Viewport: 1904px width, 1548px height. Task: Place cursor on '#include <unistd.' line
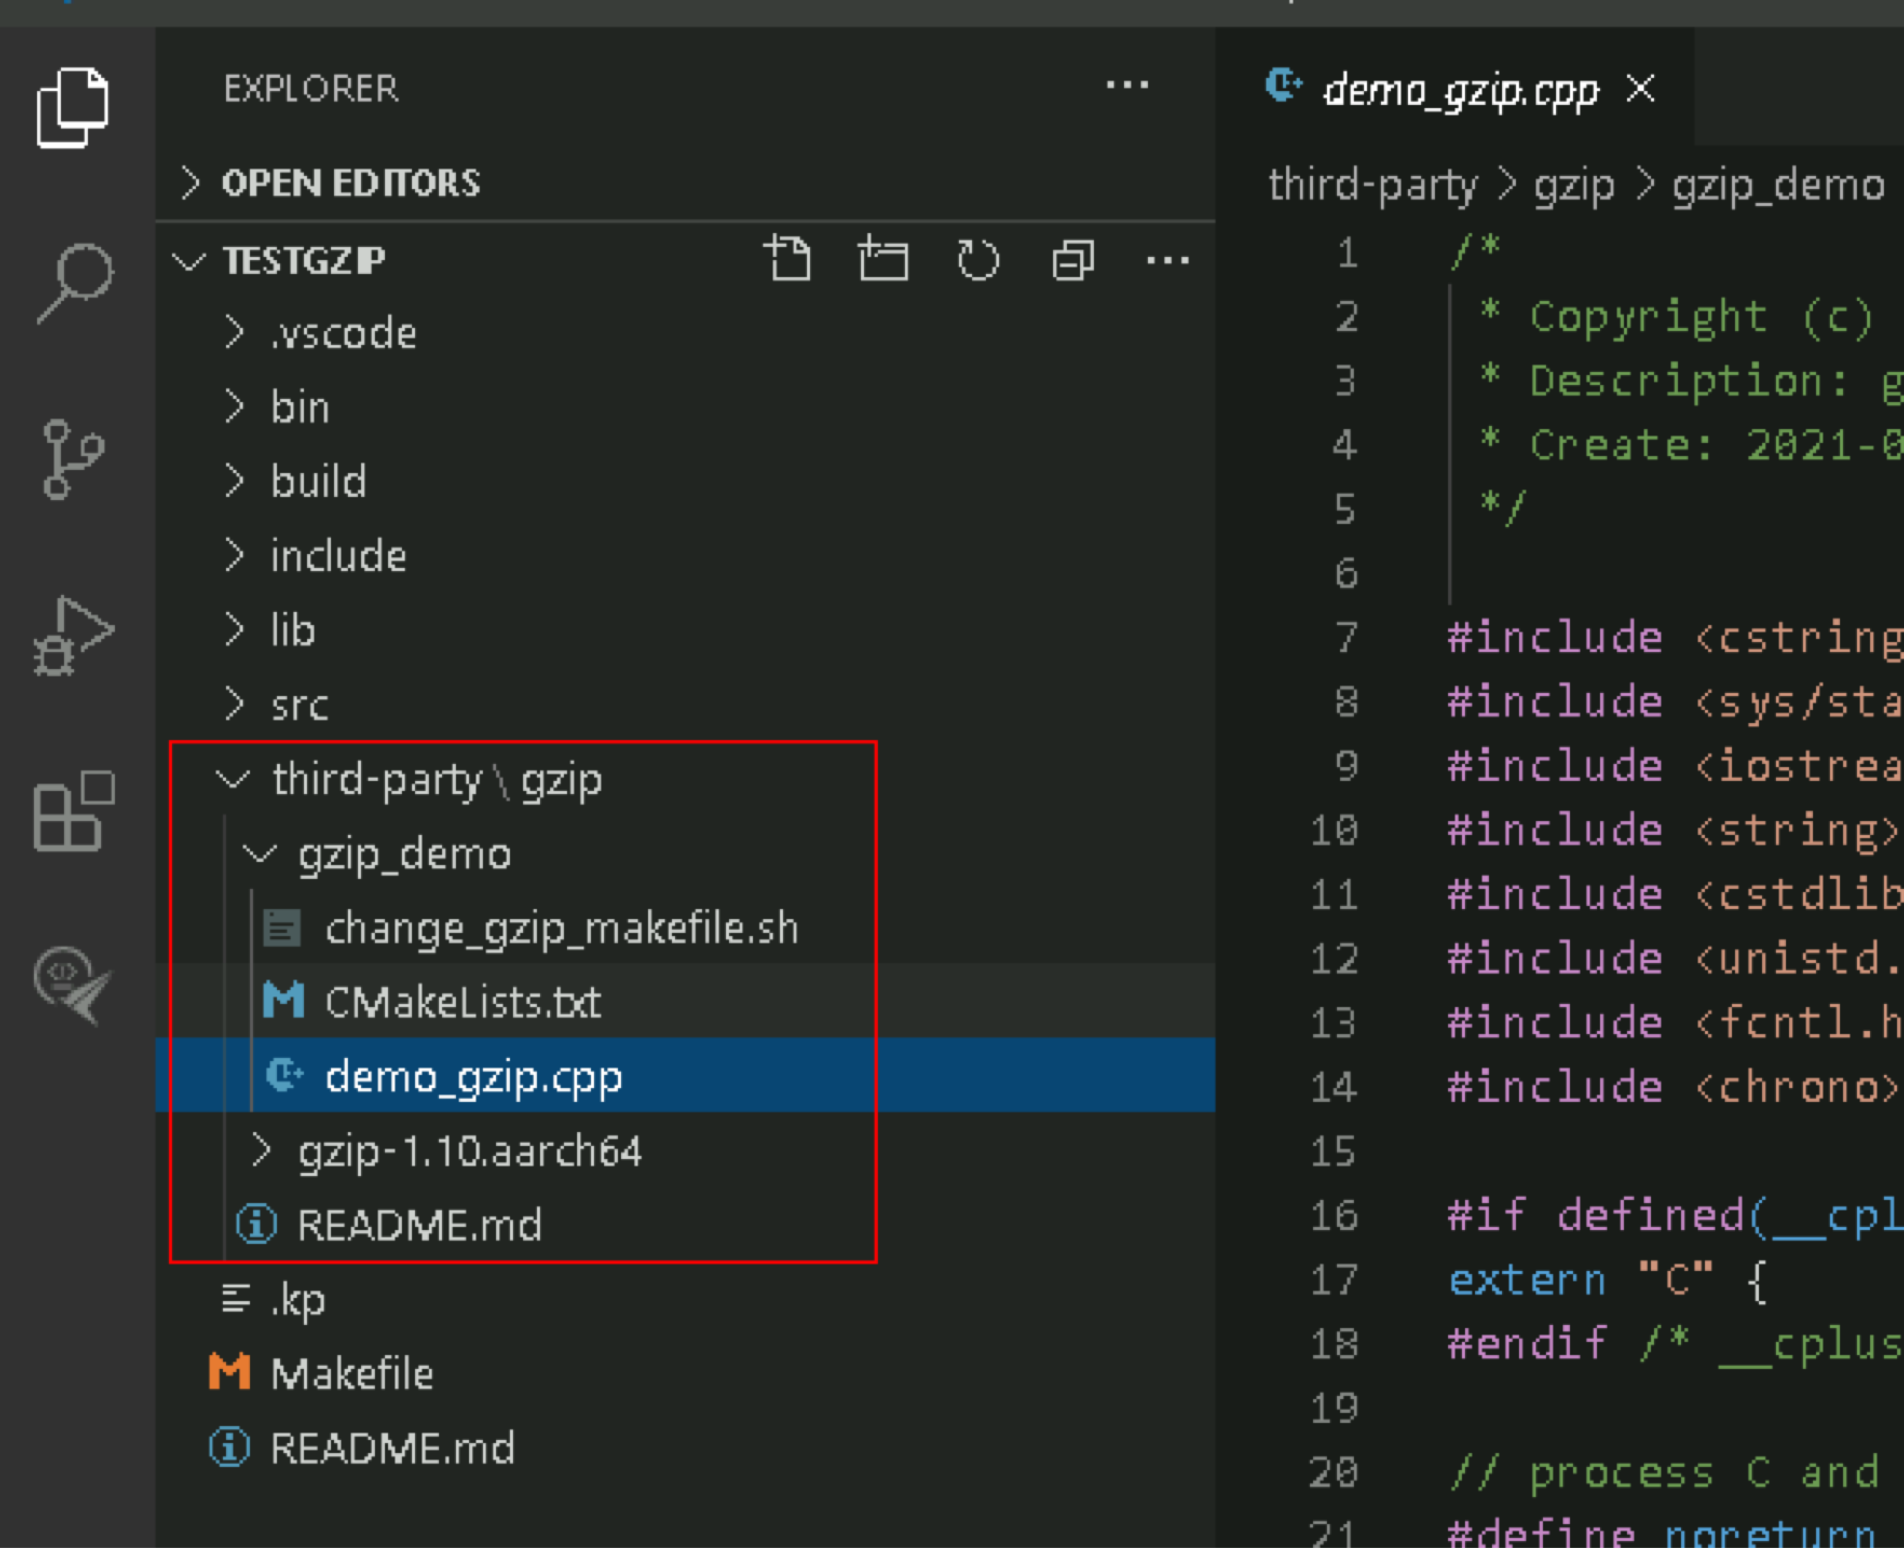tap(1675, 959)
